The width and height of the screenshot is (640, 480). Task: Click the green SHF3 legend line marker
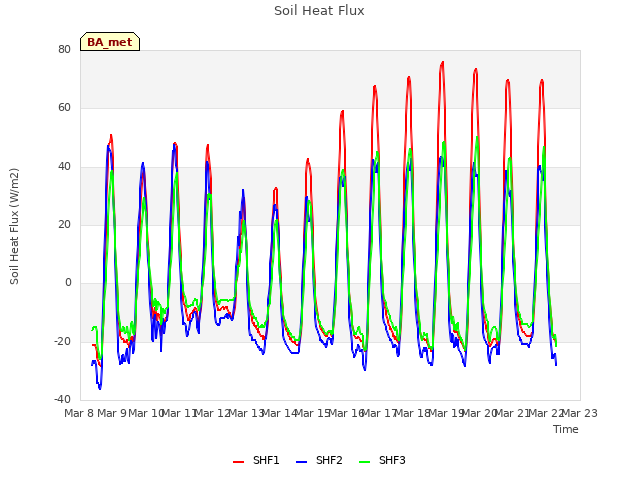[364, 462]
